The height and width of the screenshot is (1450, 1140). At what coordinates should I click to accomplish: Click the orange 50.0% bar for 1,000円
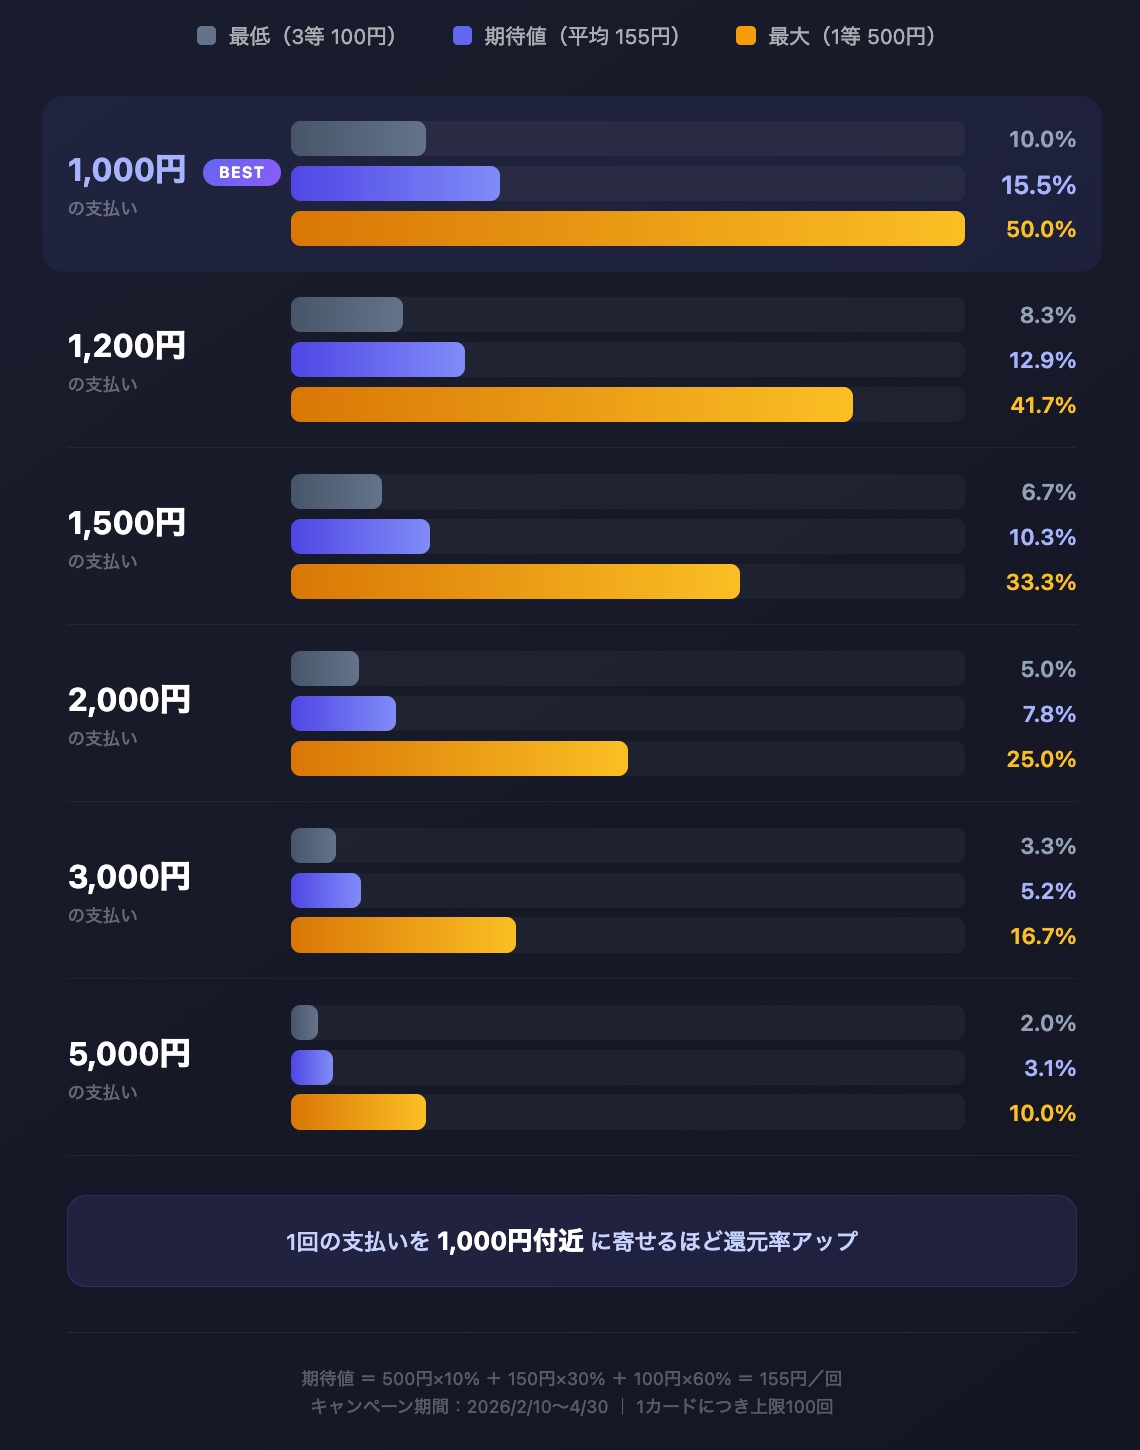point(627,228)
